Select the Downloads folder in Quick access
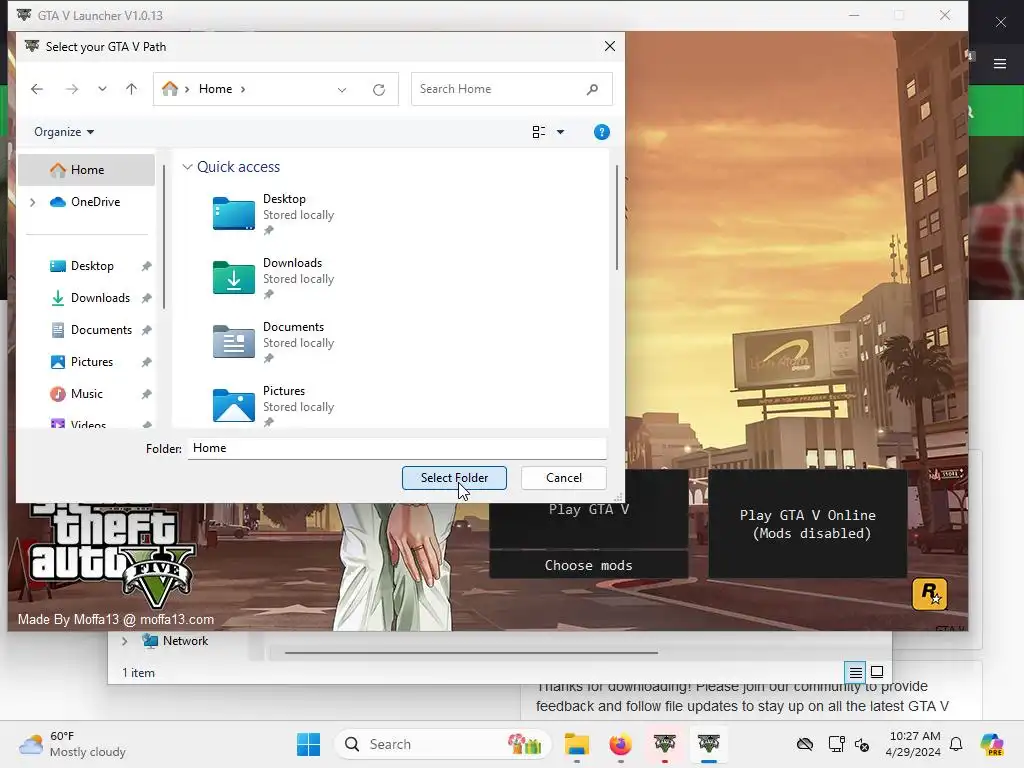The height and width of the screenshot is (768, 1024). tap(274, 277)
